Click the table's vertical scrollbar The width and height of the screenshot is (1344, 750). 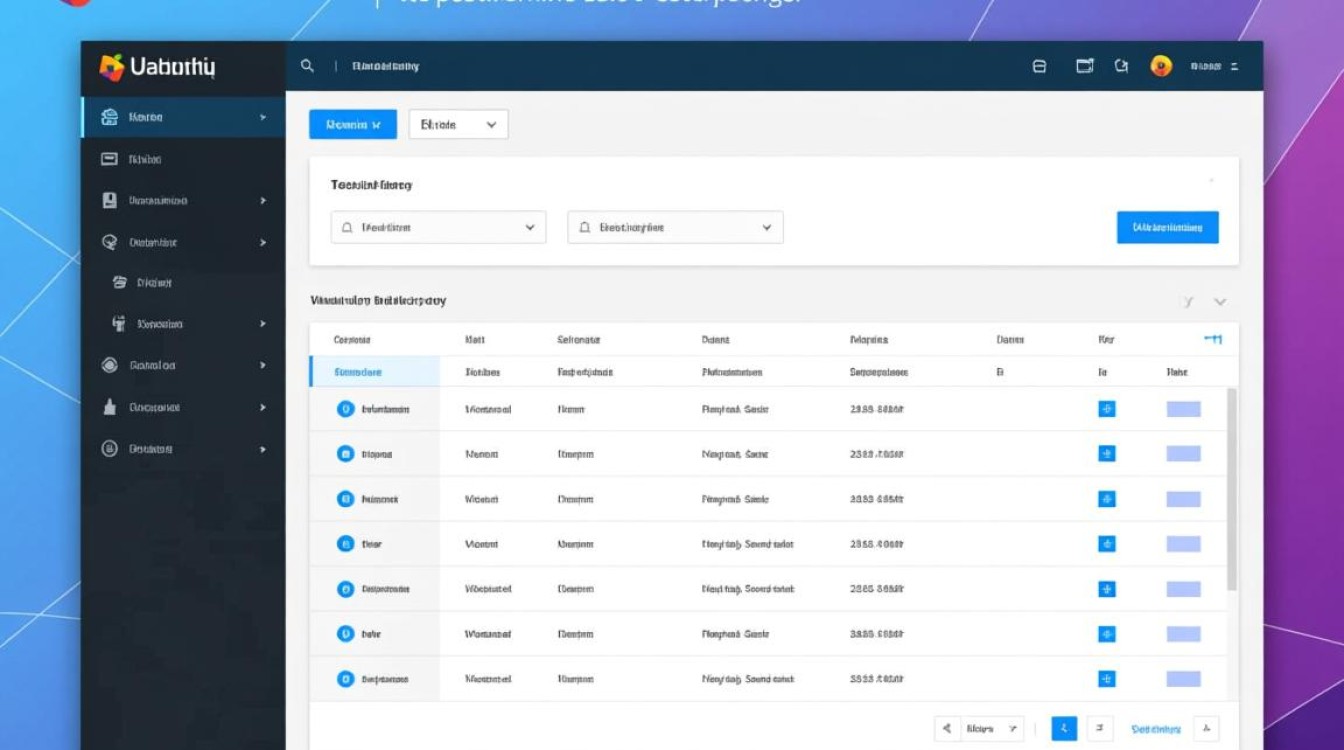tap(1232, 490)
